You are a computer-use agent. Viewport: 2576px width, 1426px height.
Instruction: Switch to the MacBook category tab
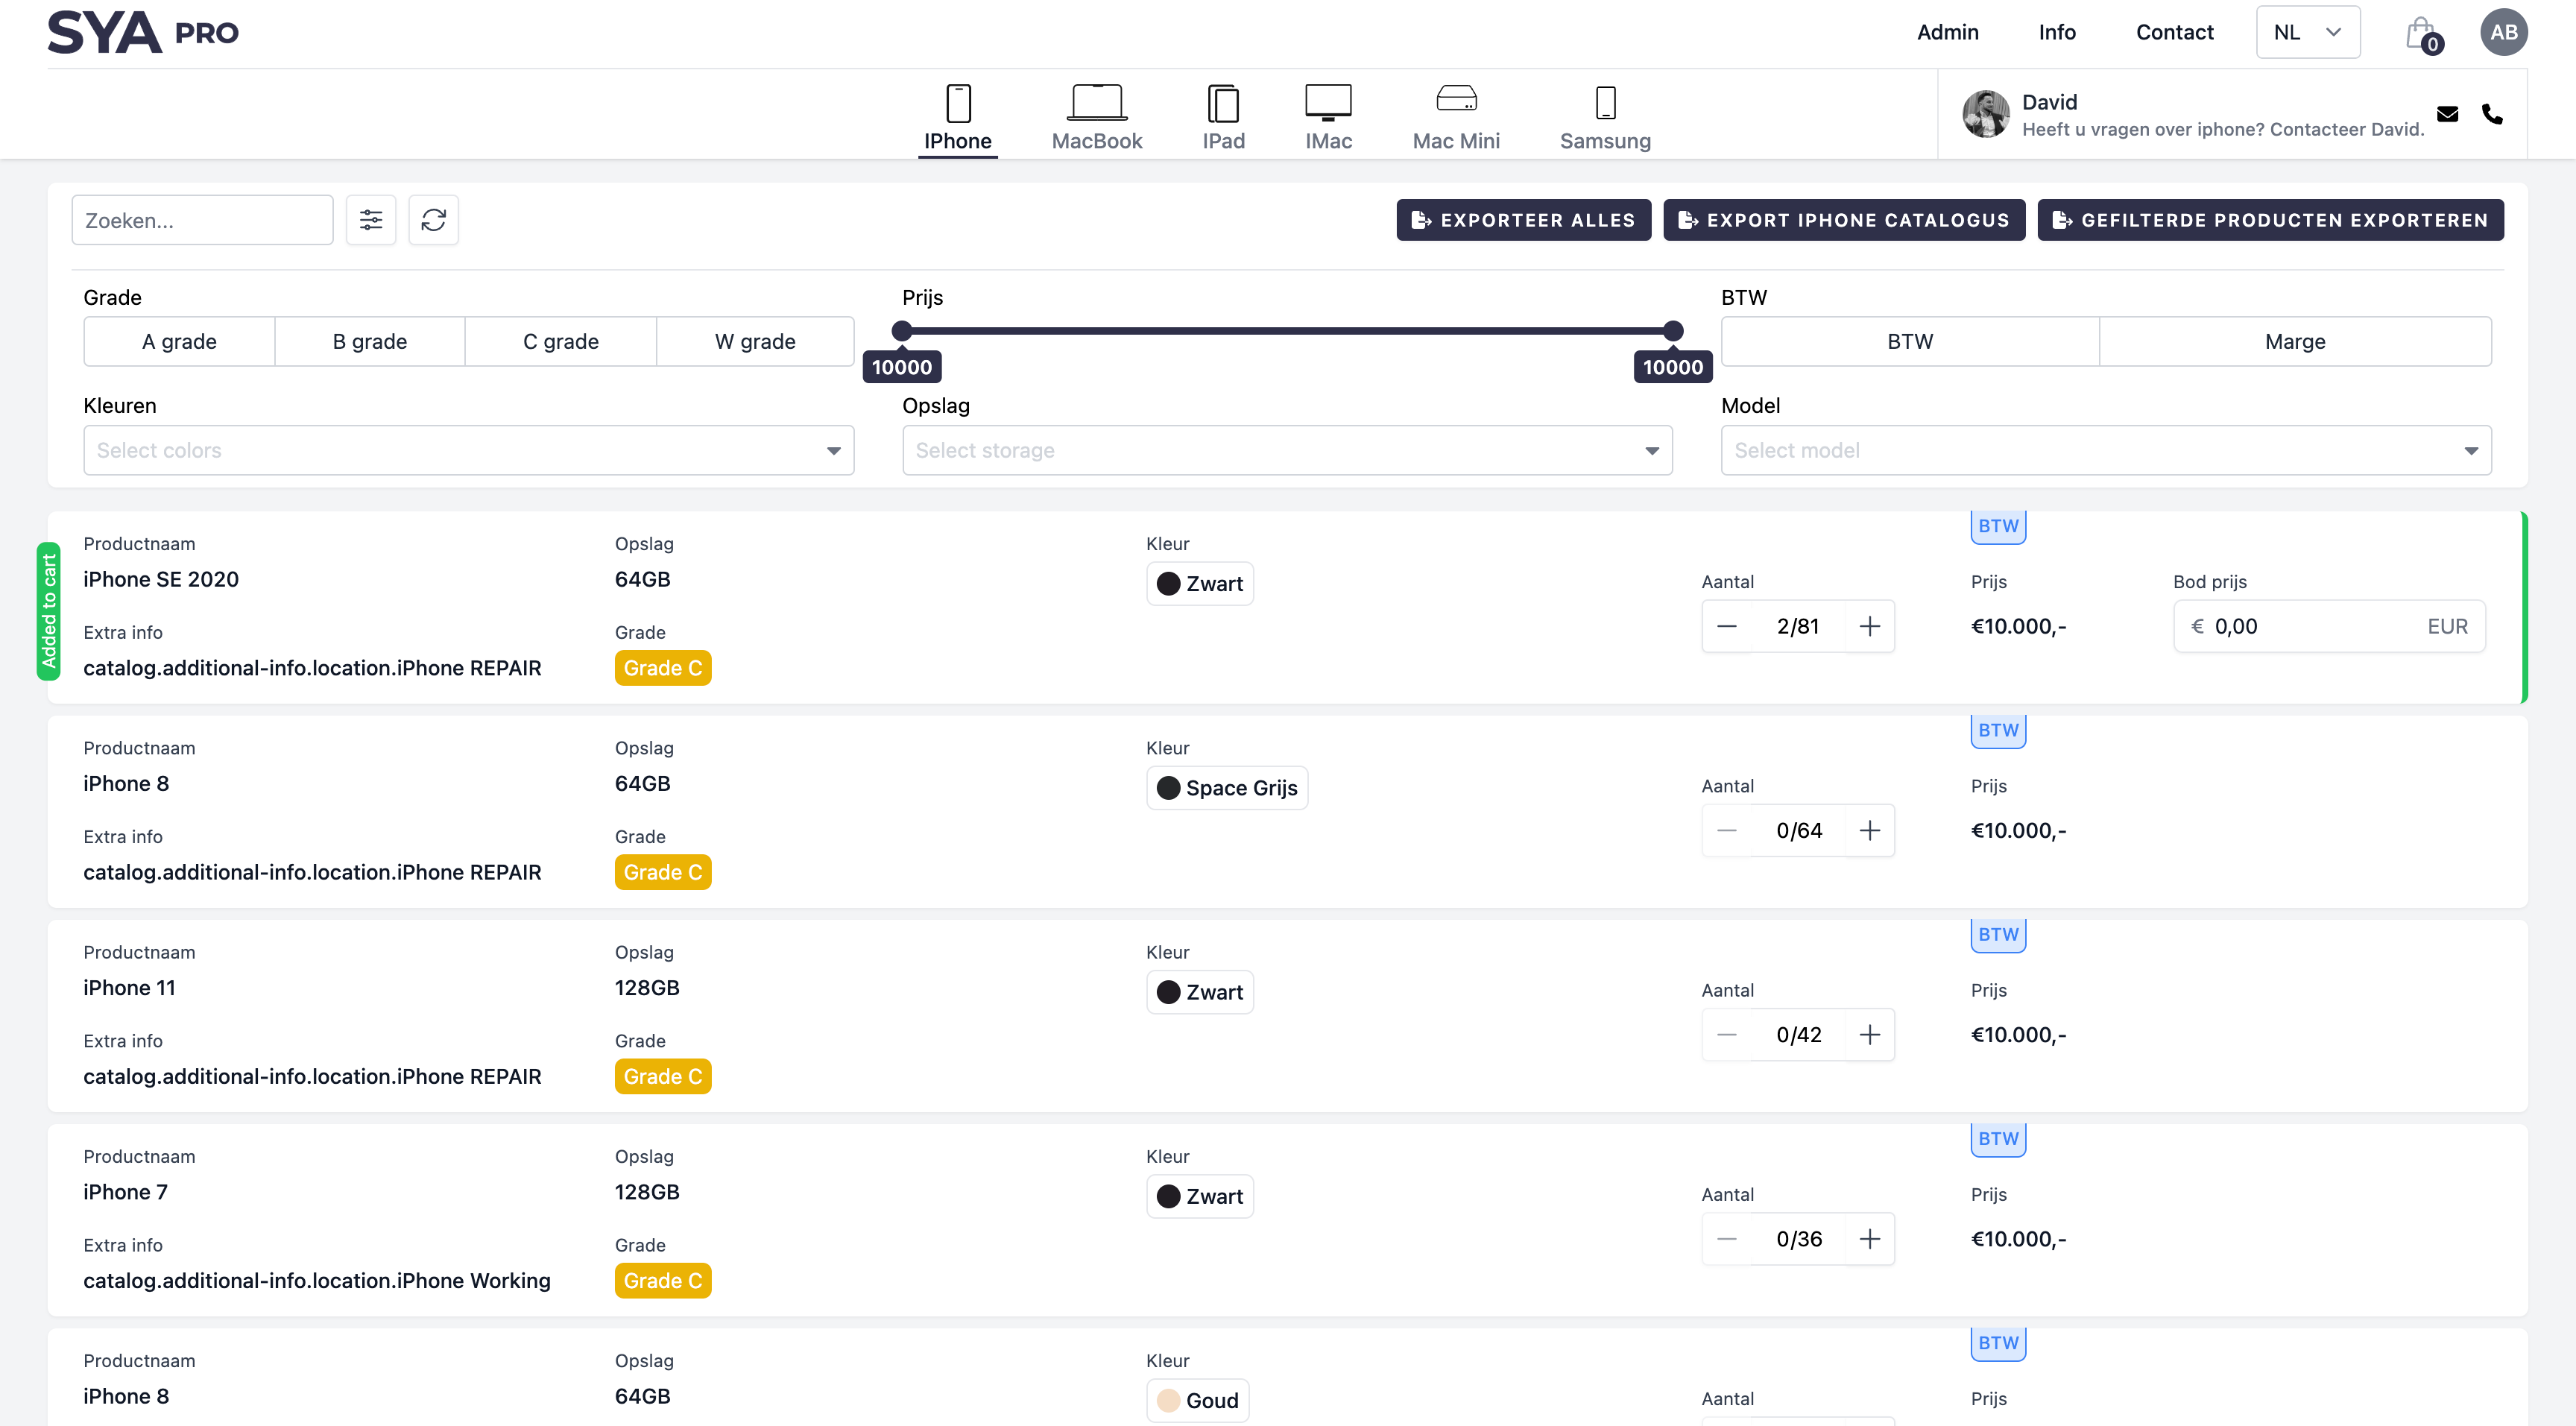1097,118
